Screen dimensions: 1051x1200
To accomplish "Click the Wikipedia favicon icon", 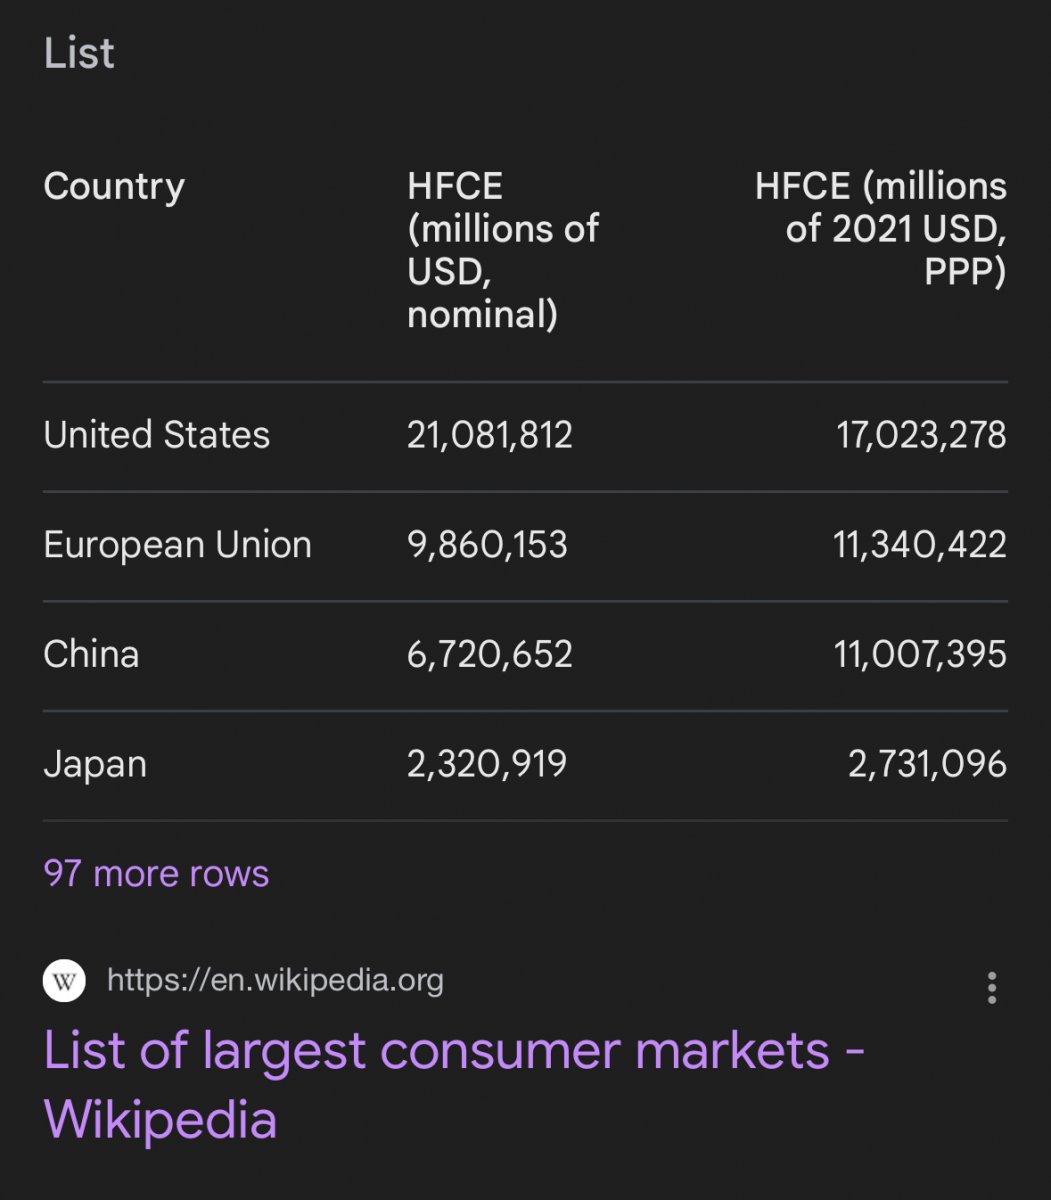I will [x=64, y=981].
